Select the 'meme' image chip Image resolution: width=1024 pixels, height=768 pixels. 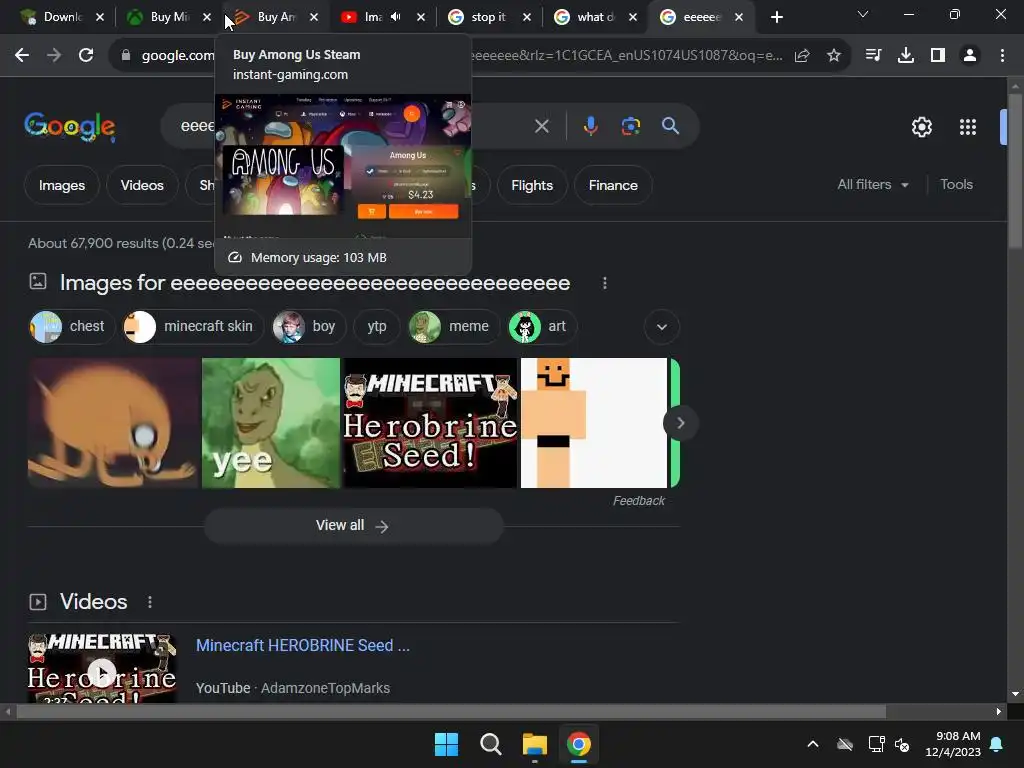[x=453, y=327]
